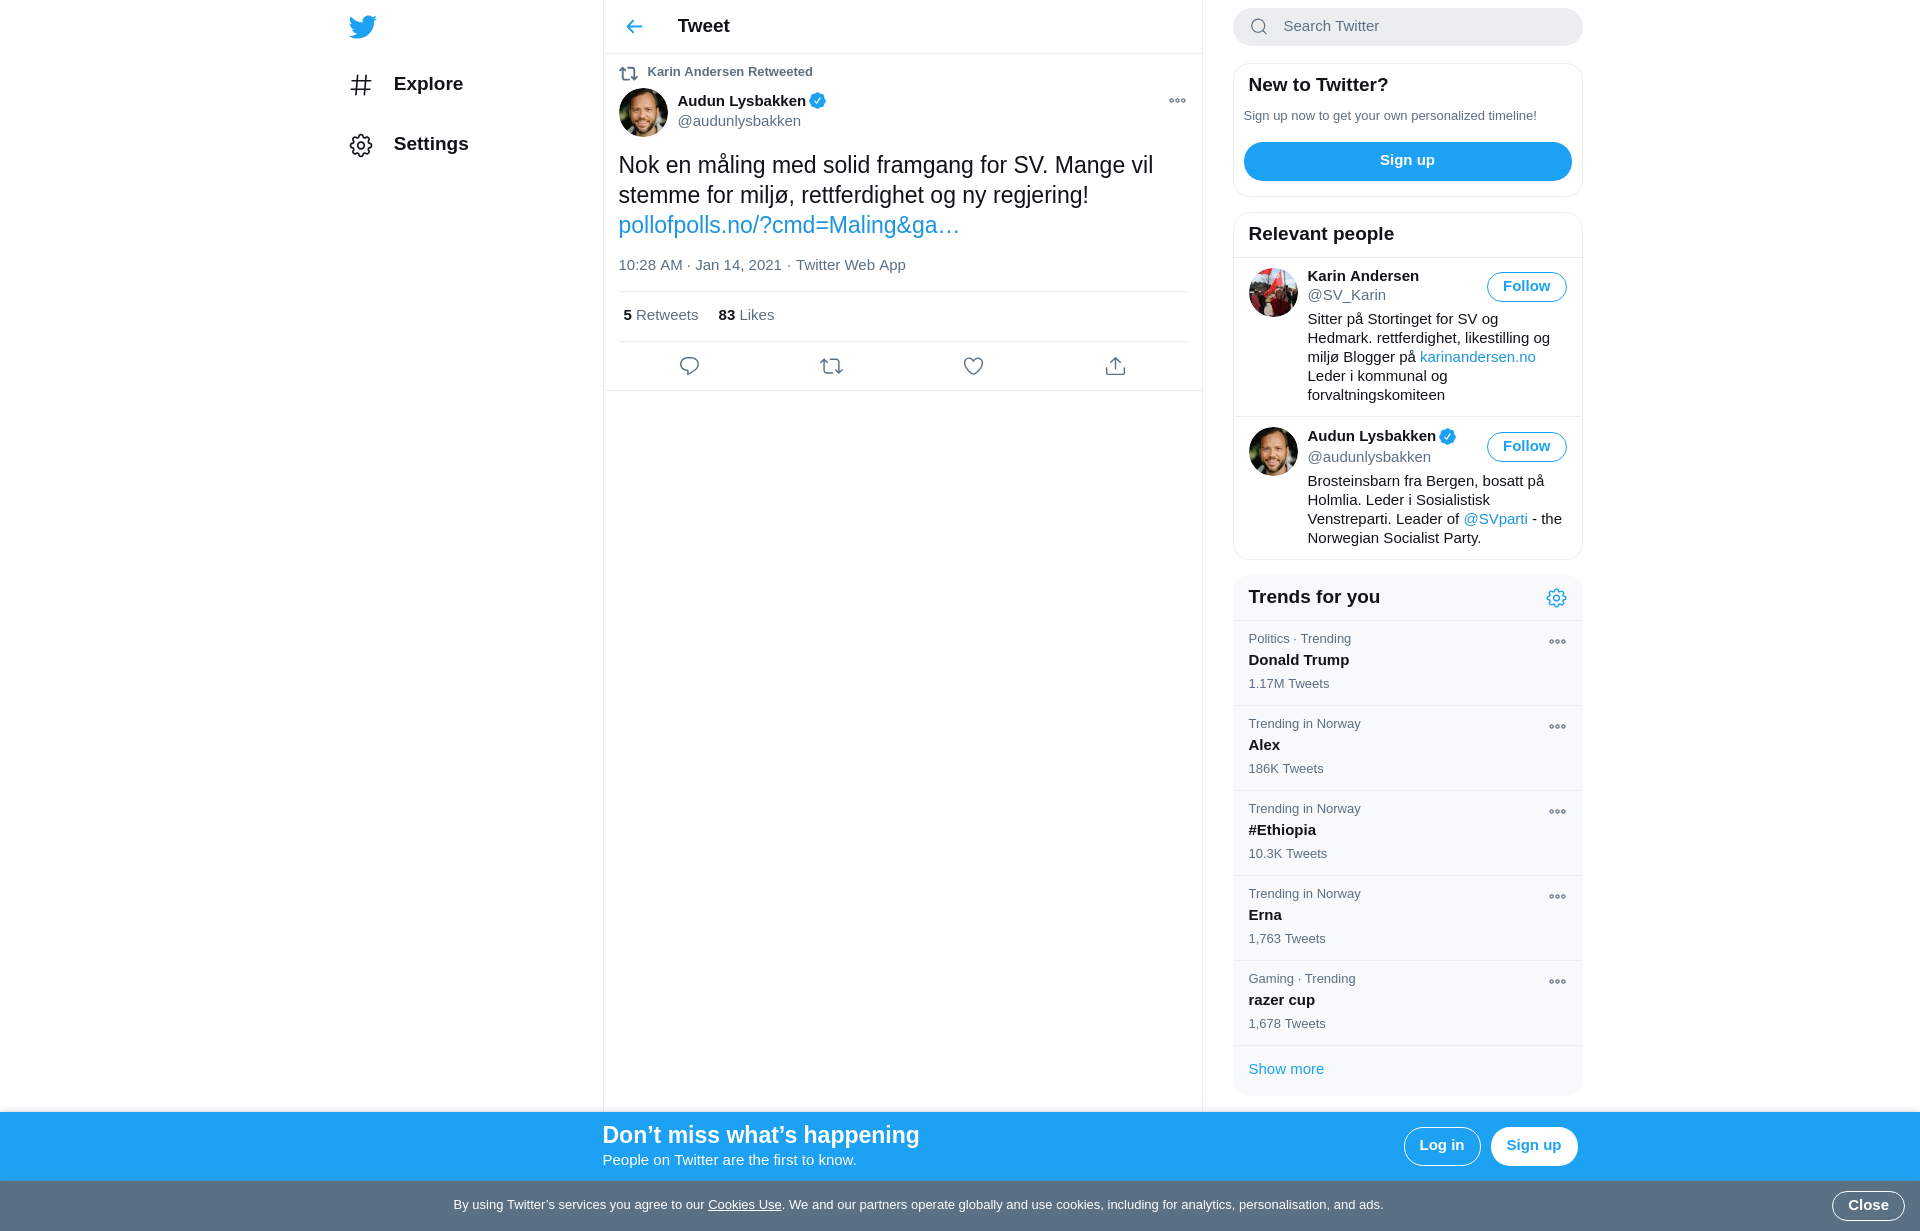Expand options for #Ethiopia trend
1920x1231 pixels.
[1557, 812]
